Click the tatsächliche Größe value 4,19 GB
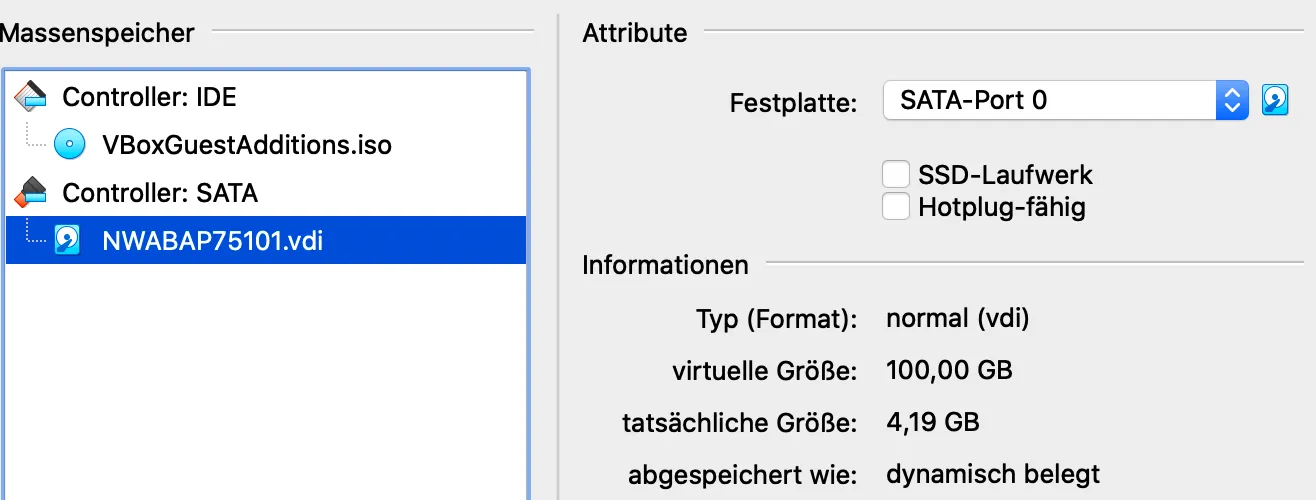The height and width of the screenshot is (500, 1316). point(932,422)
